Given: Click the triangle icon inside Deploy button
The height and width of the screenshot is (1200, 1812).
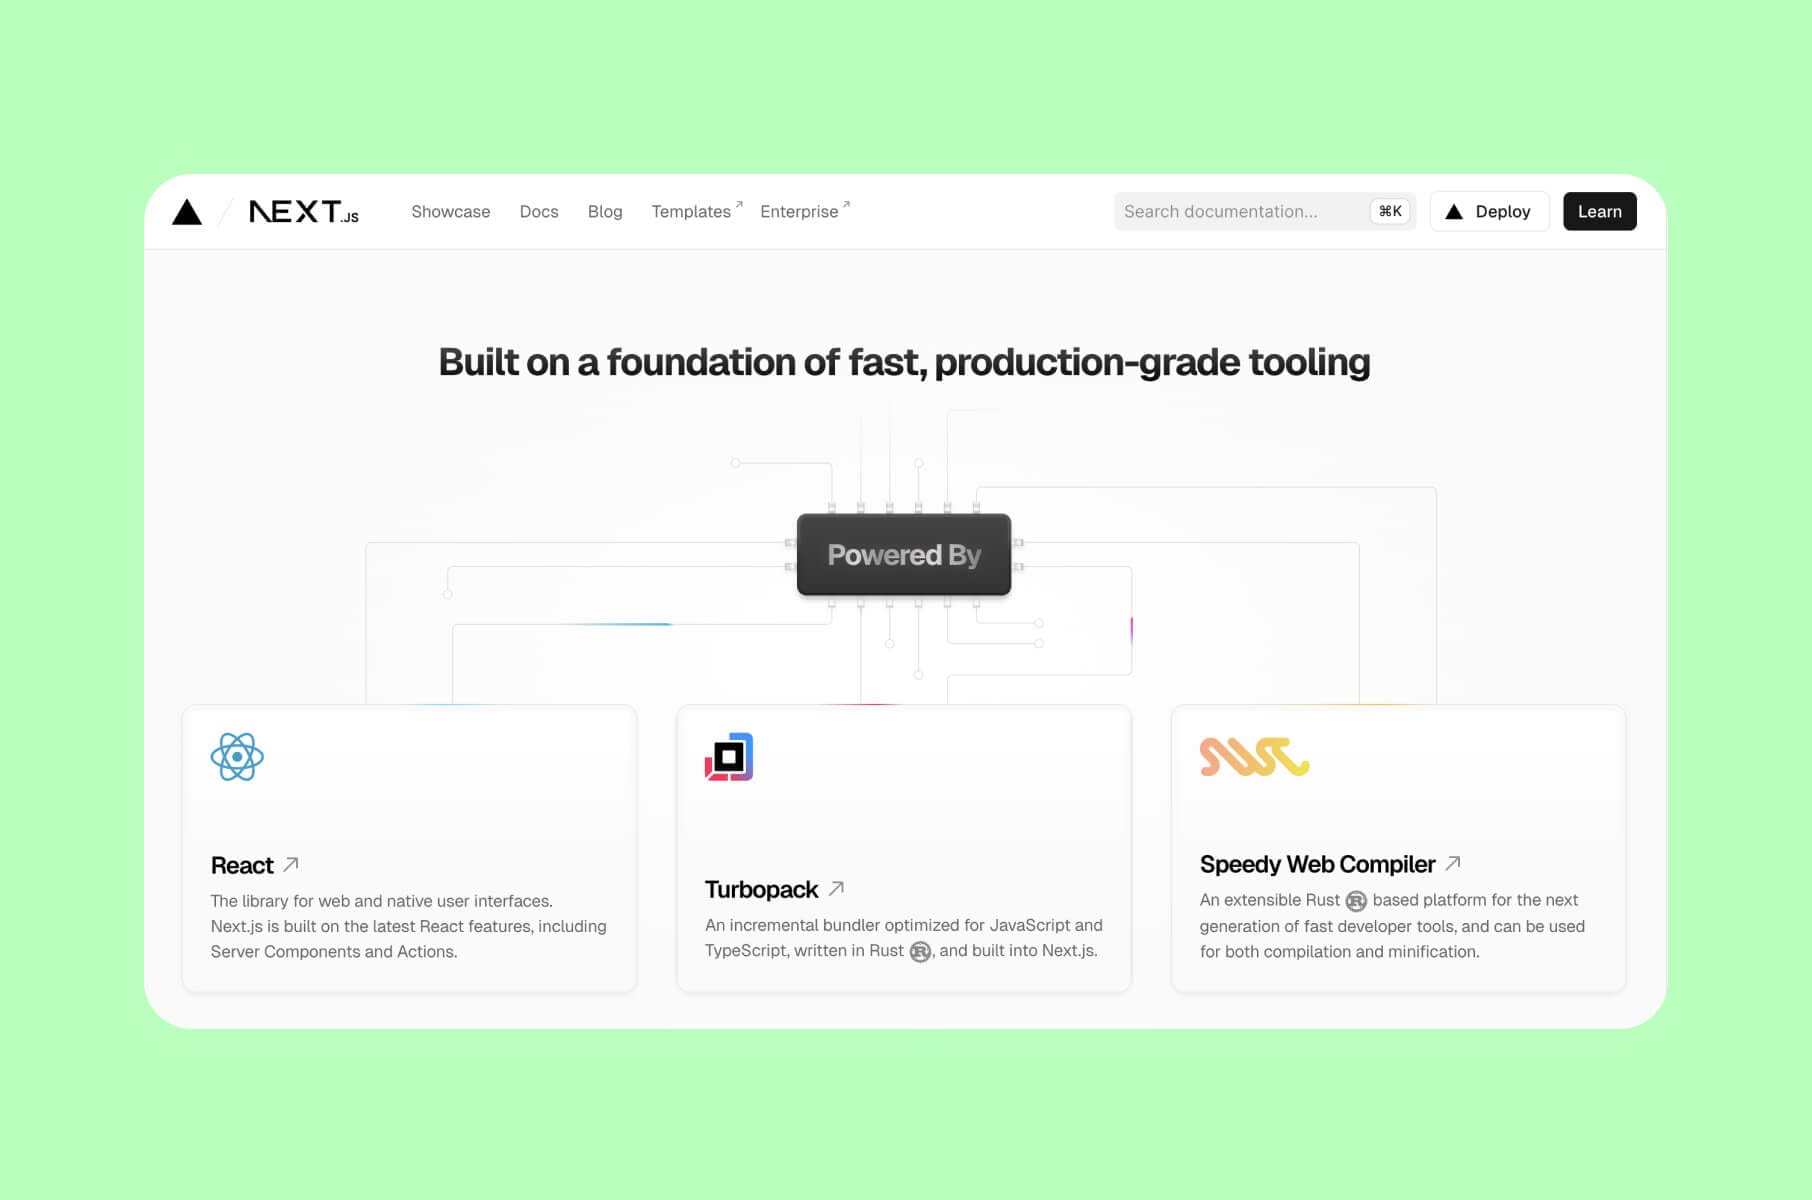Looking at the screenshot, I should point(1454,212).
